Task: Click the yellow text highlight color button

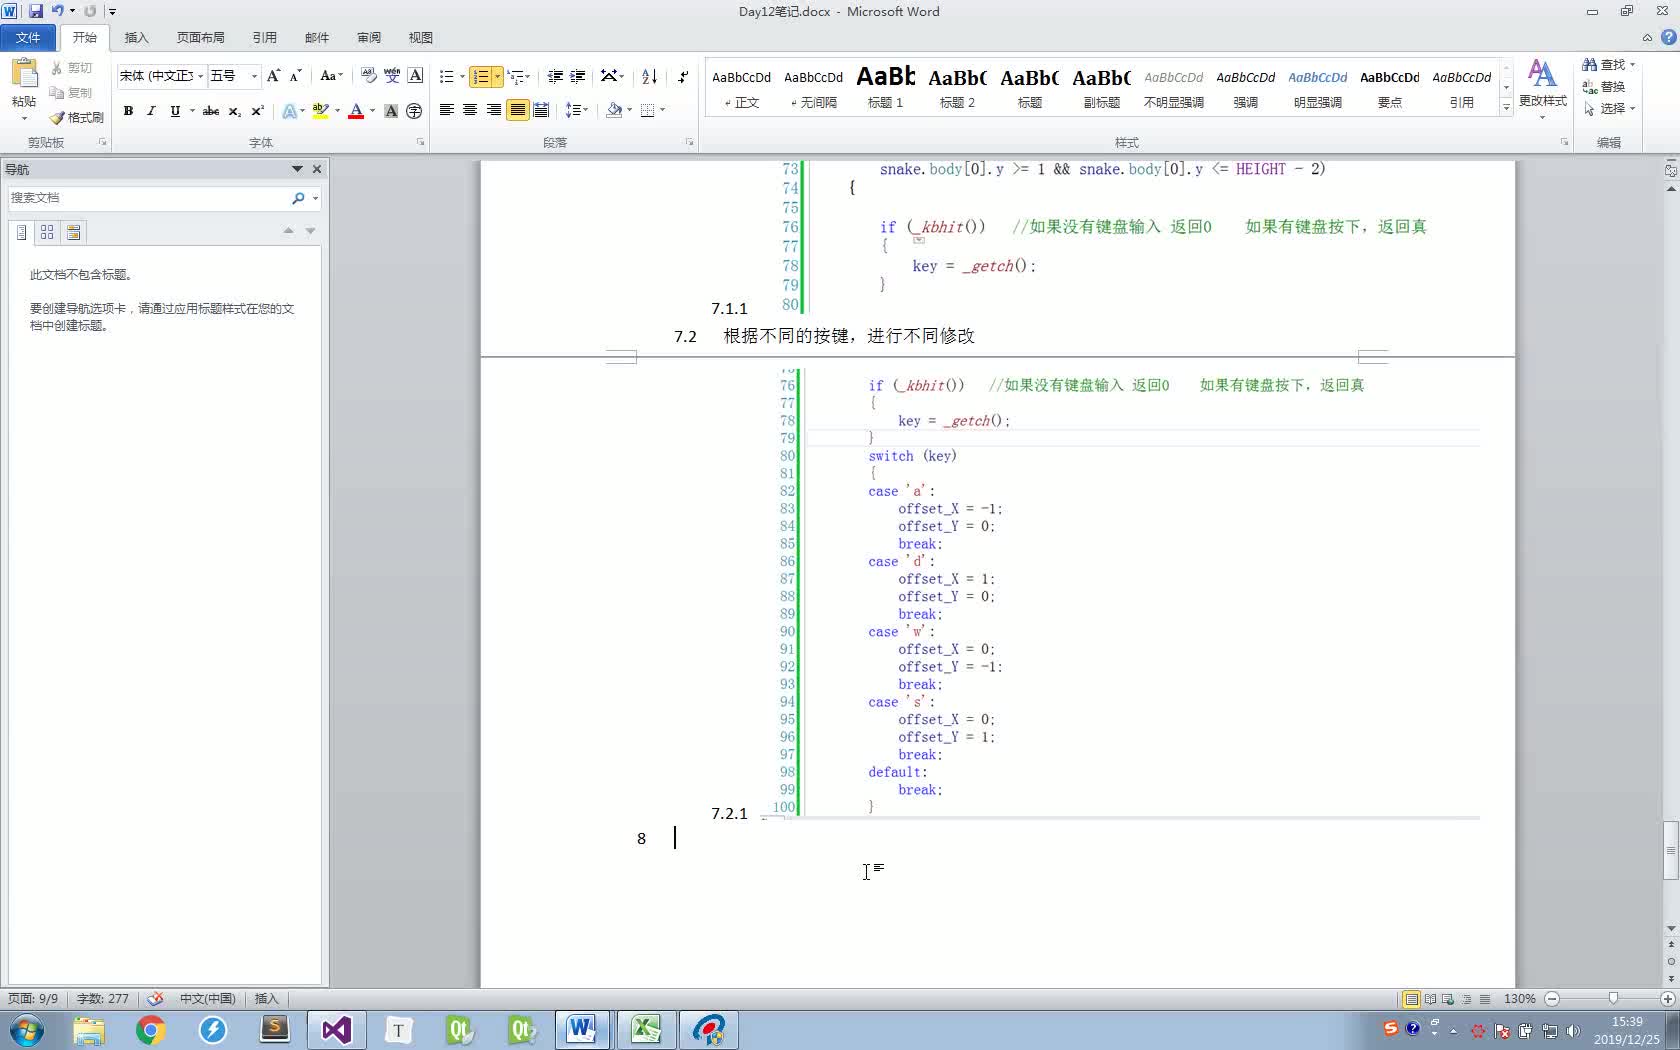Action: [x=320, y=111]
